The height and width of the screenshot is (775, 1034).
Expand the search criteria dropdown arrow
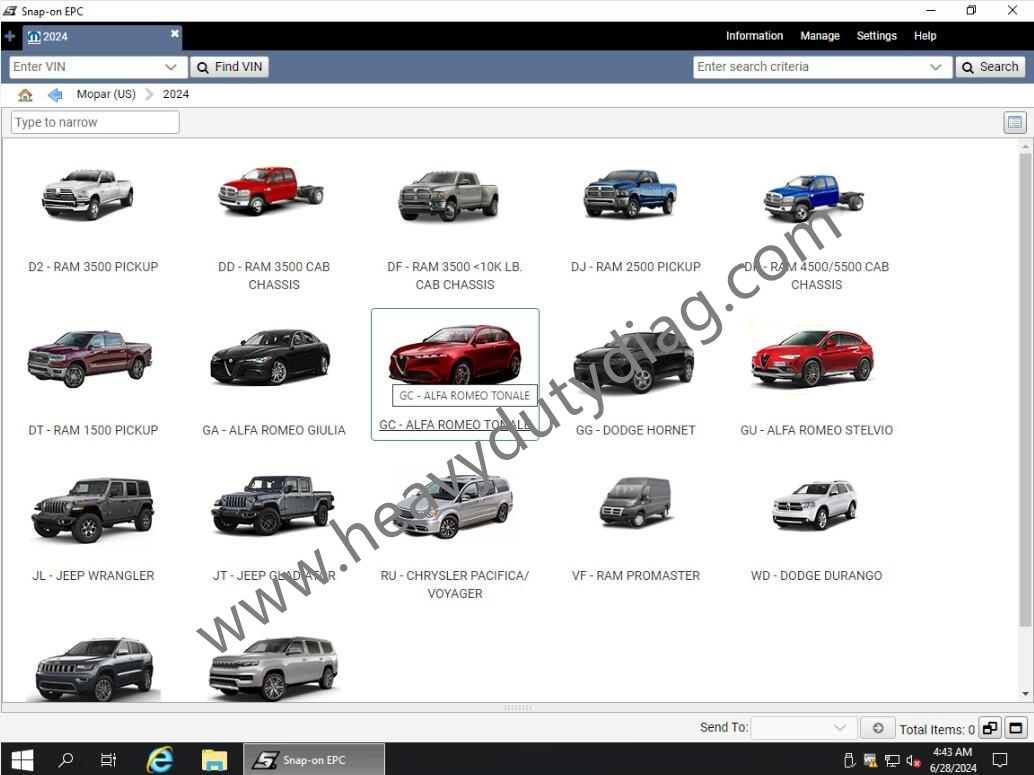pos(935,67)
